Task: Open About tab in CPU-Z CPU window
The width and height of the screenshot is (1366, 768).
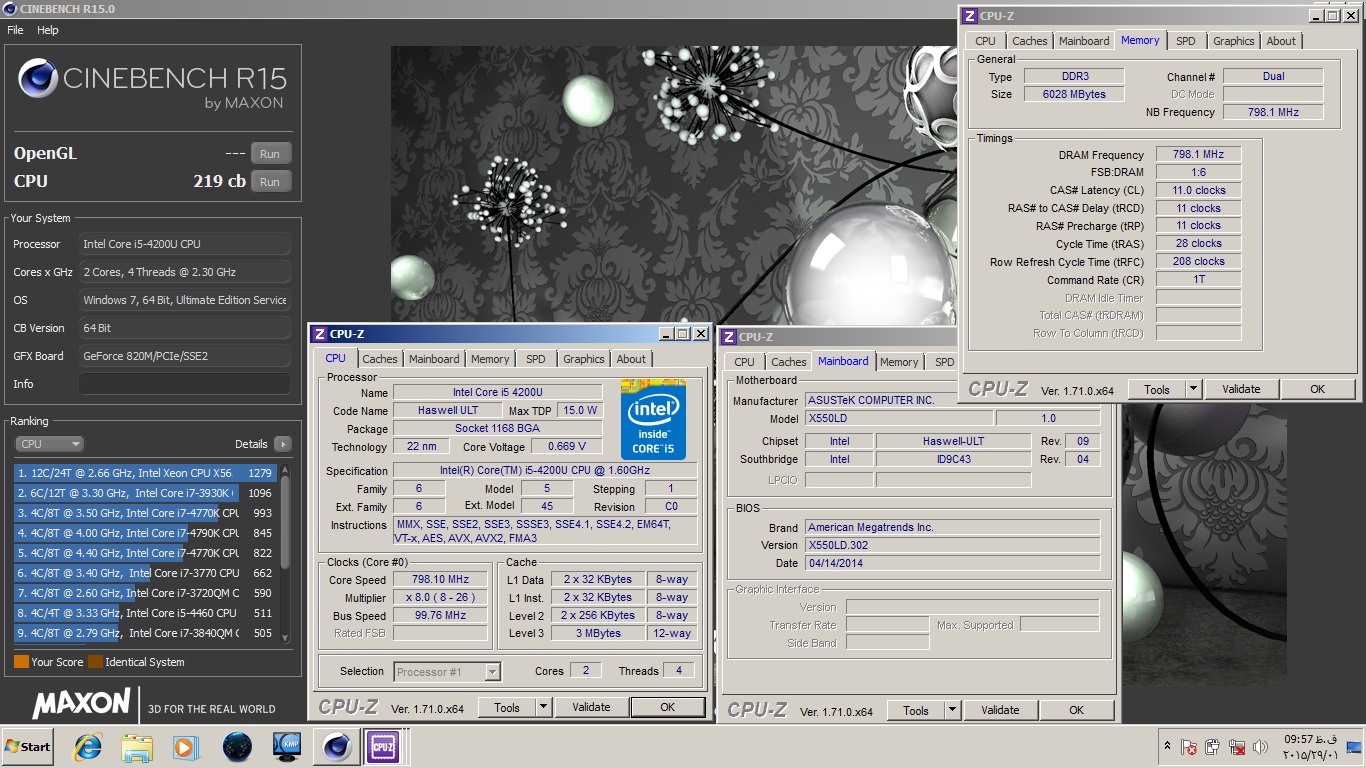Action: [x=631, y=359]
